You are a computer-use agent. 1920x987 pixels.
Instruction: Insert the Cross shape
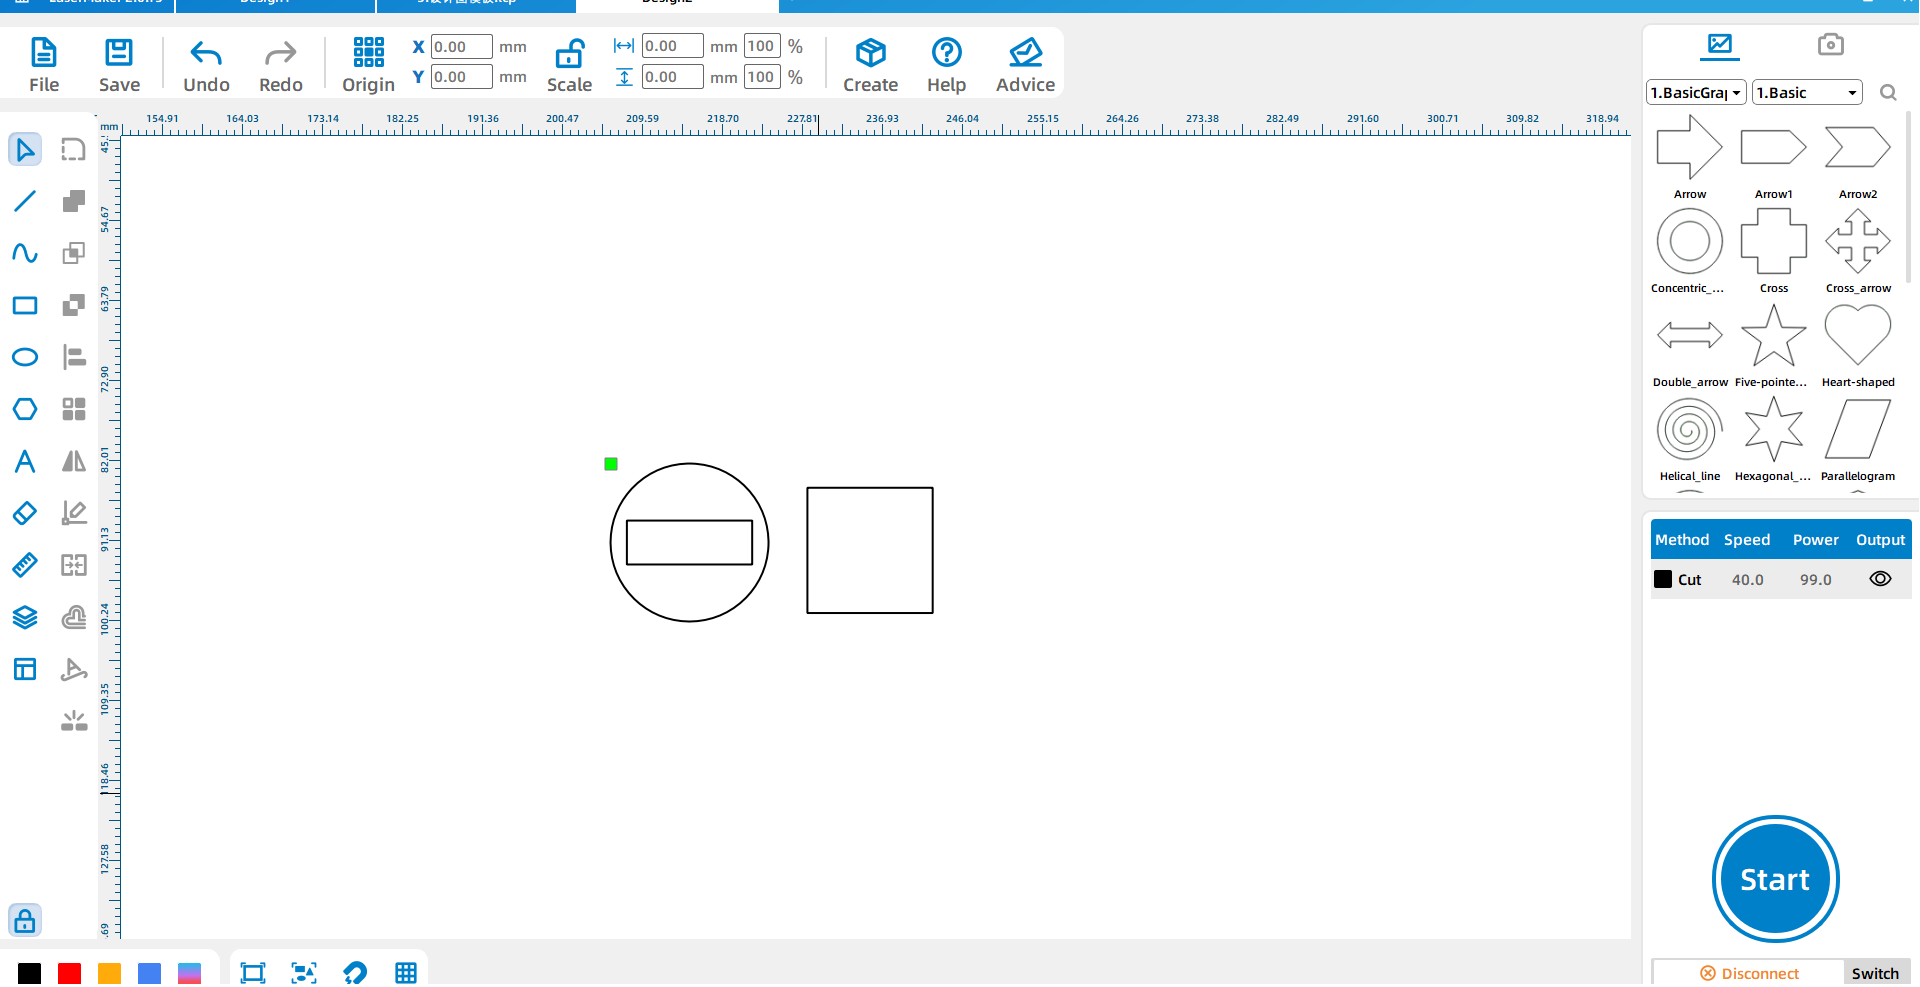[x=1773, y=241]
